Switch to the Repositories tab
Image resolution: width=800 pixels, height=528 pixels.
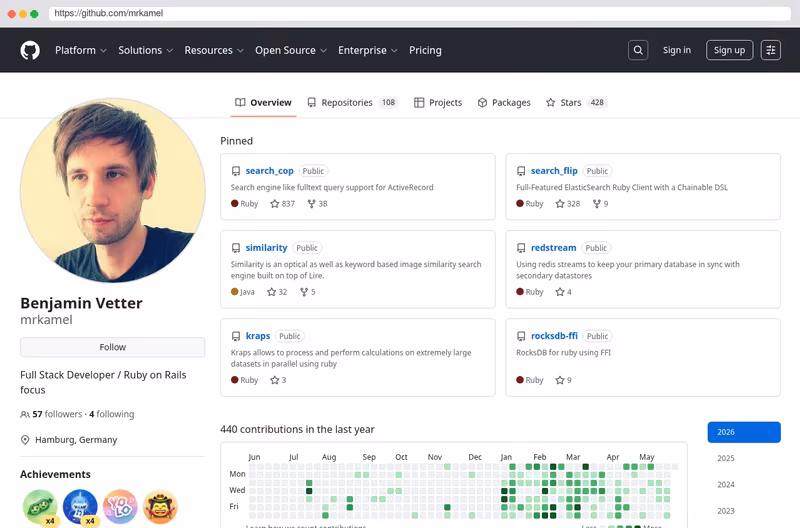coord(352,103)
